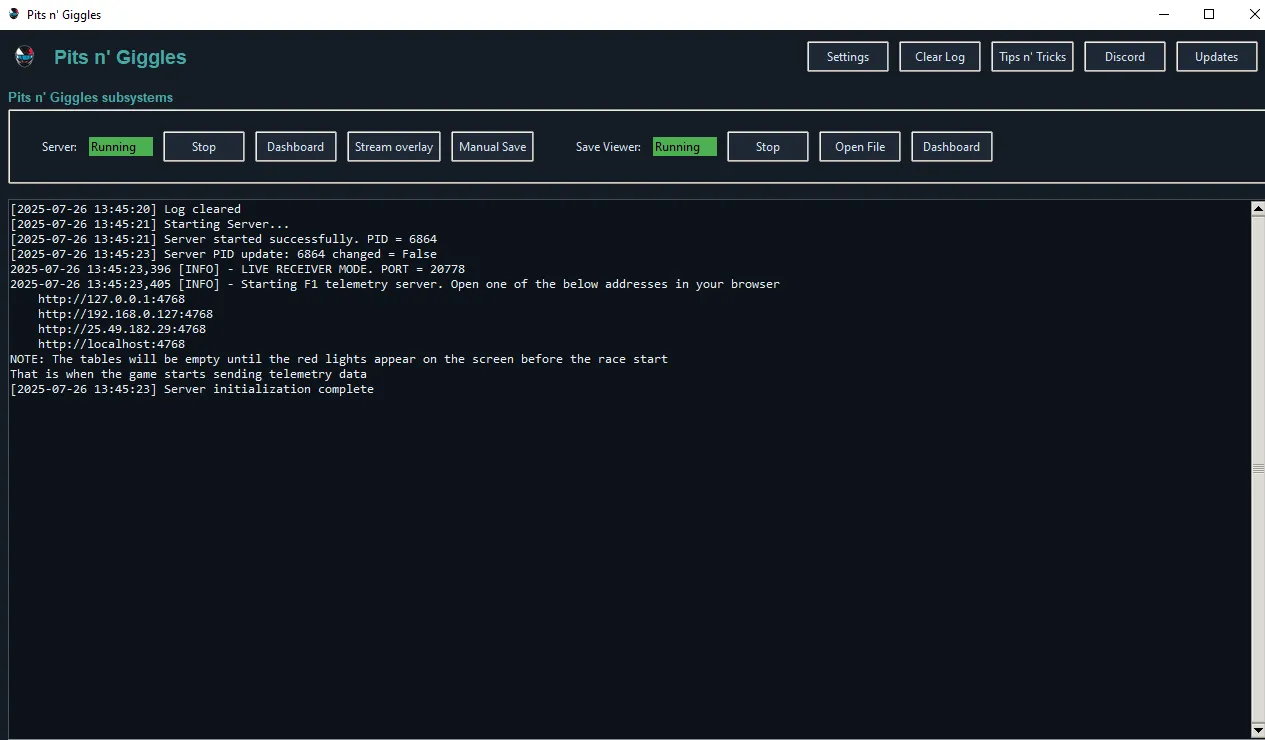Click the Pits n' Giggles logo icon
The image size is (1265, 740).
pyautogui.click(x=24, y=57)
